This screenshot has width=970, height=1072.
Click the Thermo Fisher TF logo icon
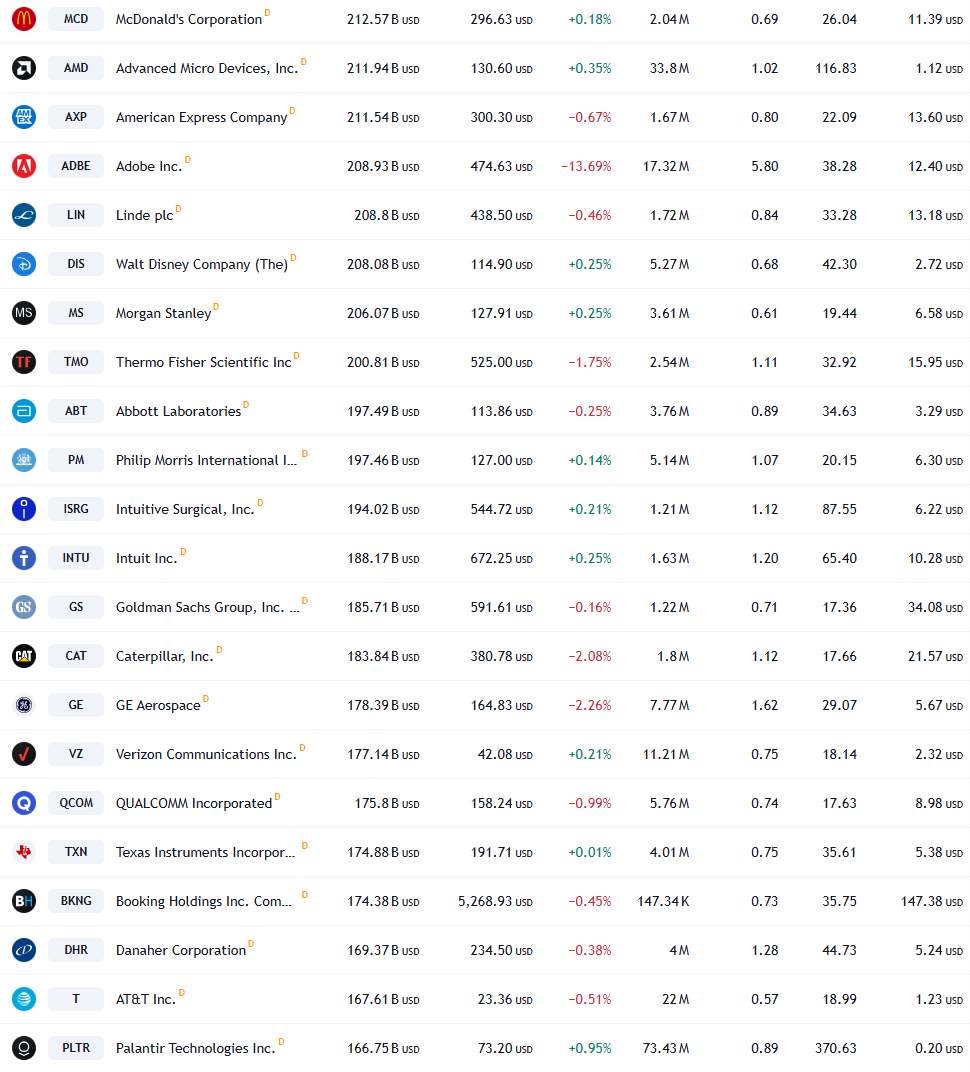[24, 362]
